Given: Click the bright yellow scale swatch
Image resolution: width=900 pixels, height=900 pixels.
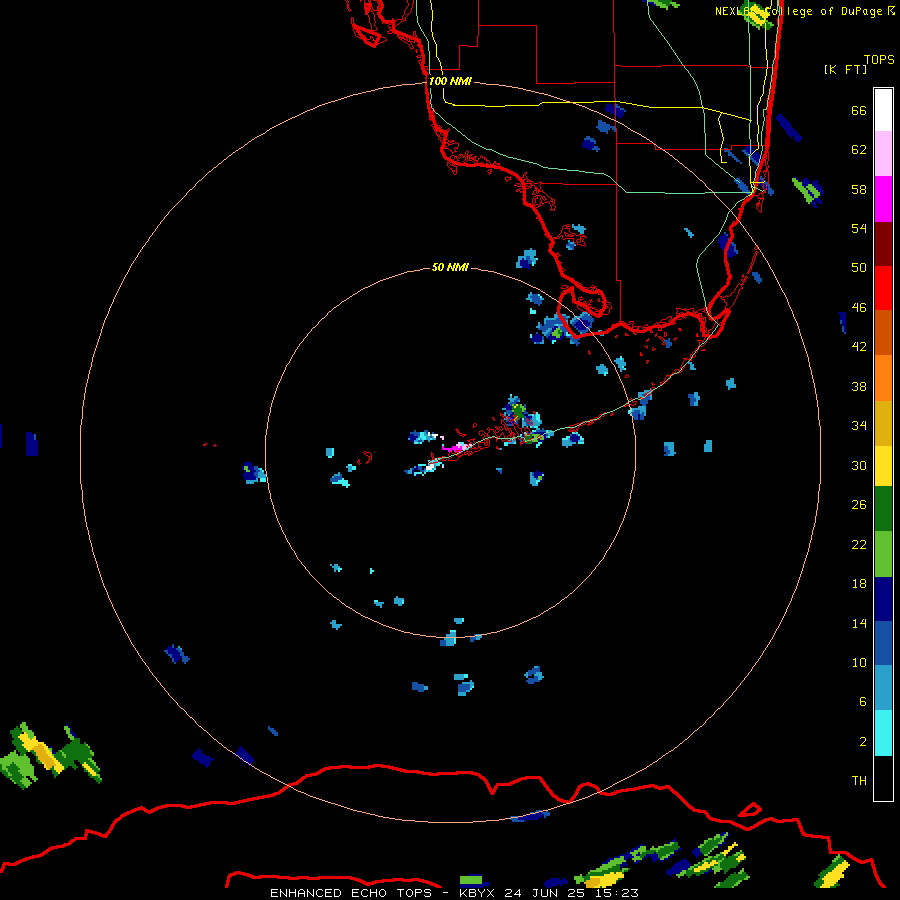Looking at the screenshot, I should tap(883, 466).
